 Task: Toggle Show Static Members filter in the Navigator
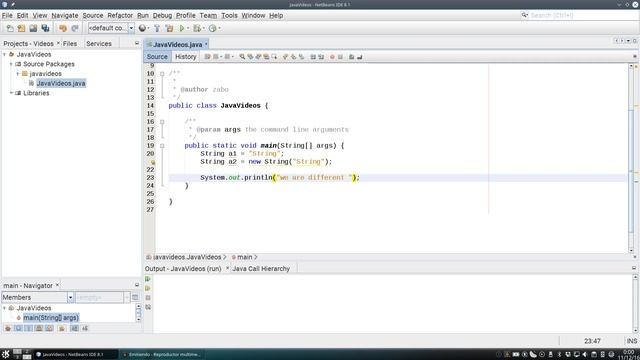tap(28, 328)
